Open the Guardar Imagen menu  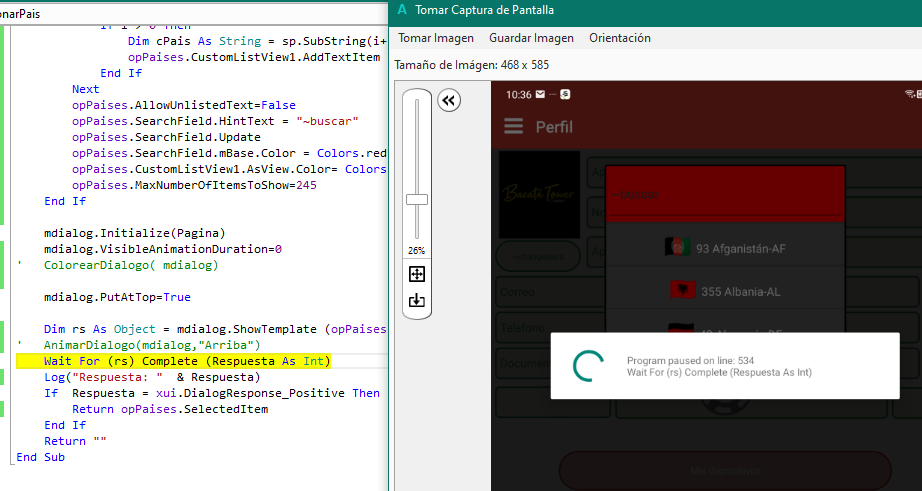tap(531, 38)
